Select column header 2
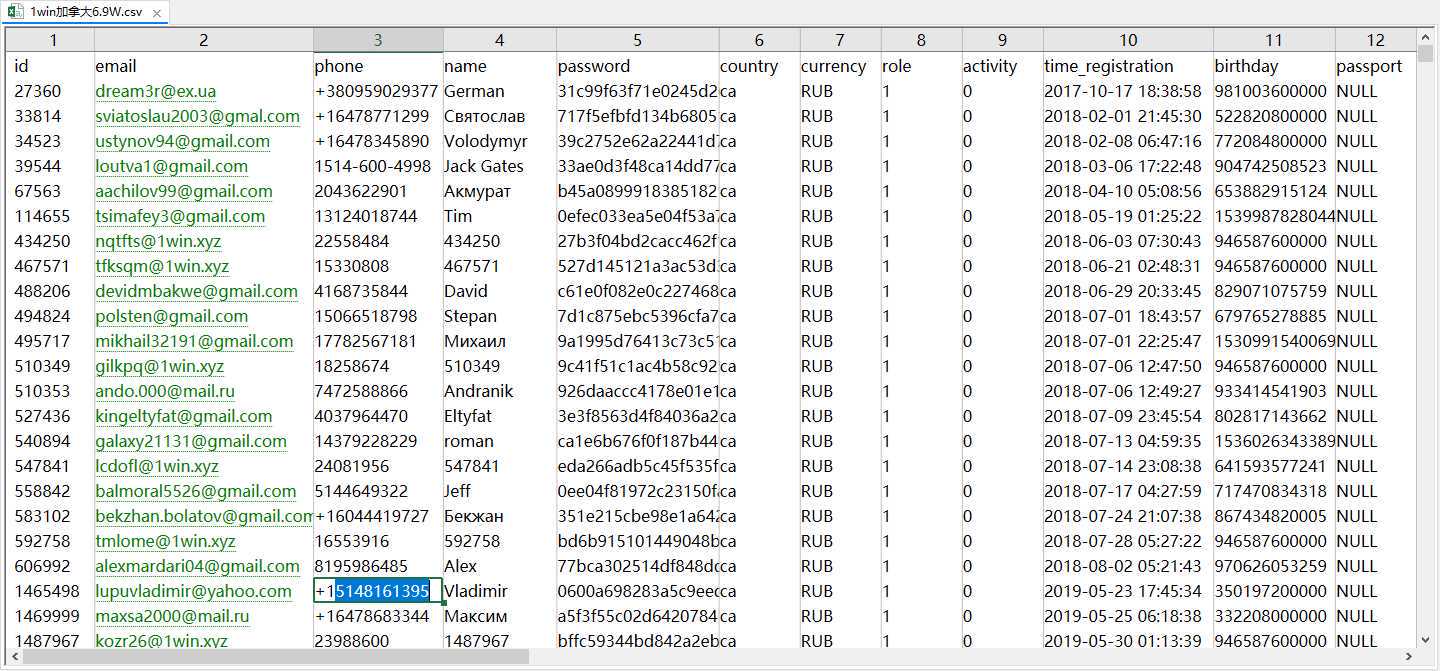Screen dimensions: 1440x671 pos(204,40)
